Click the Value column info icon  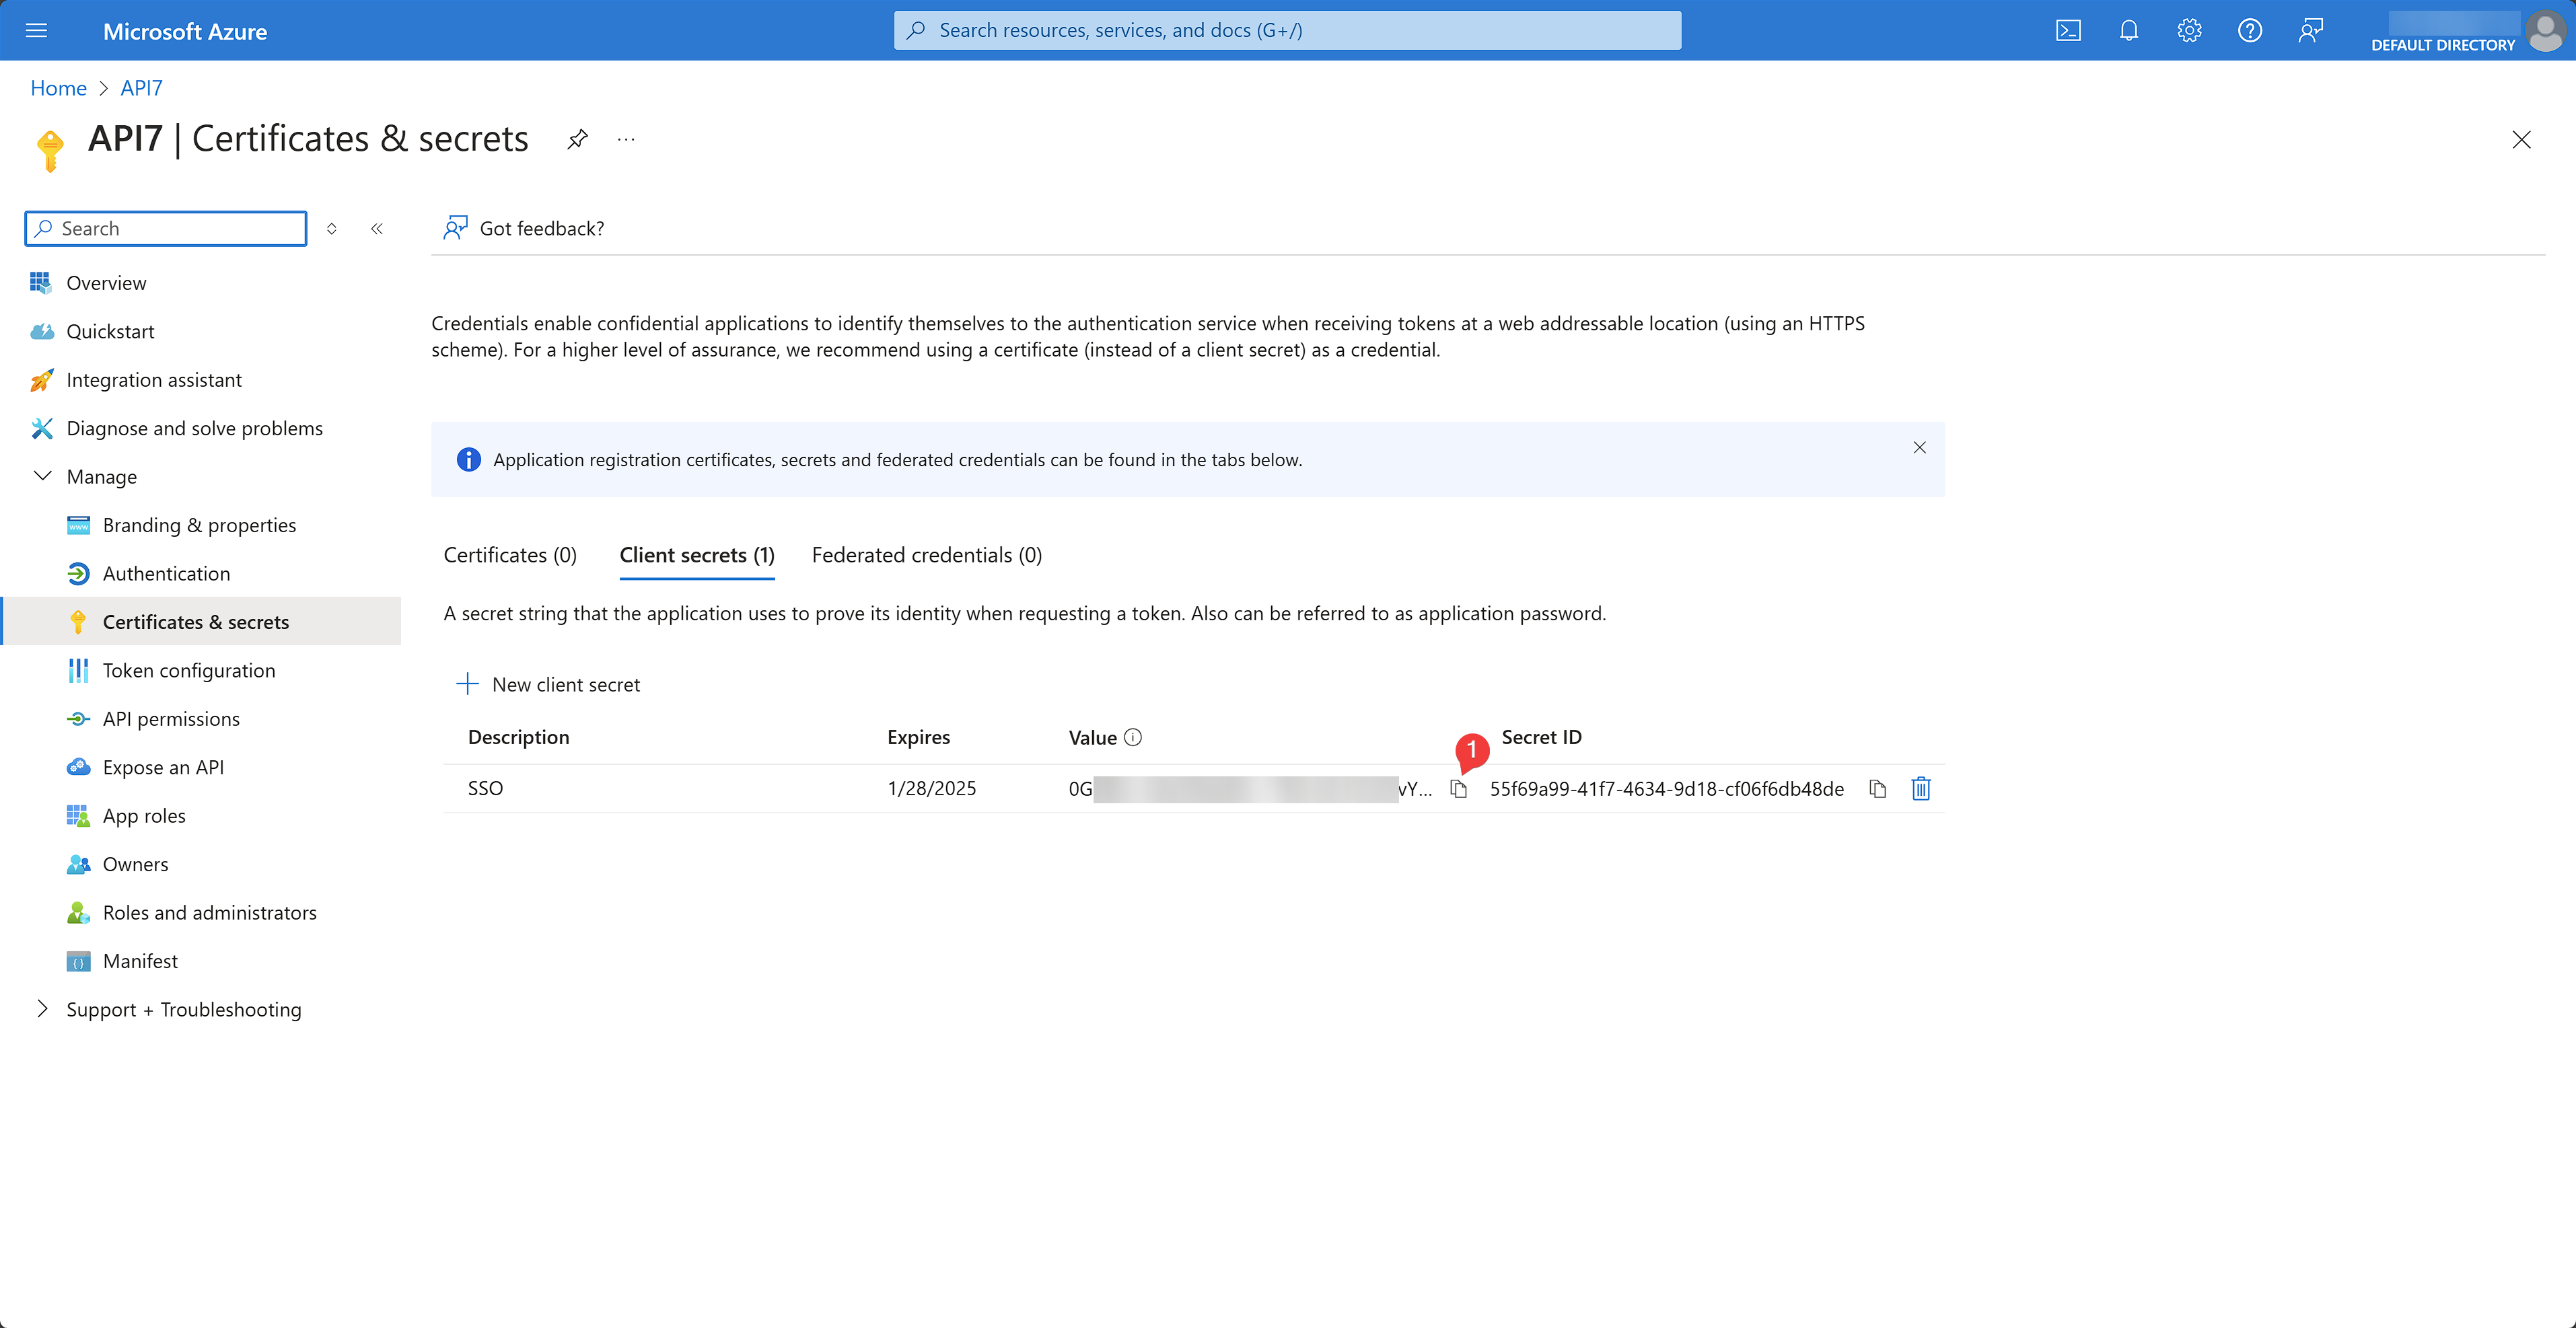tap(1132, 737)
